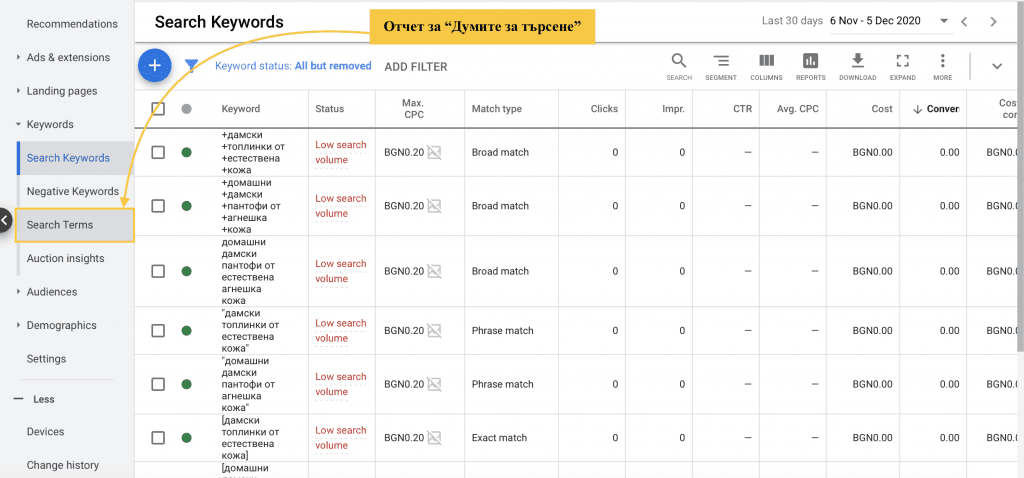Image resolution: width=1024 pixels, height=478 pixels.
Task: Click the Download icon
Action: tap(857, 66)
